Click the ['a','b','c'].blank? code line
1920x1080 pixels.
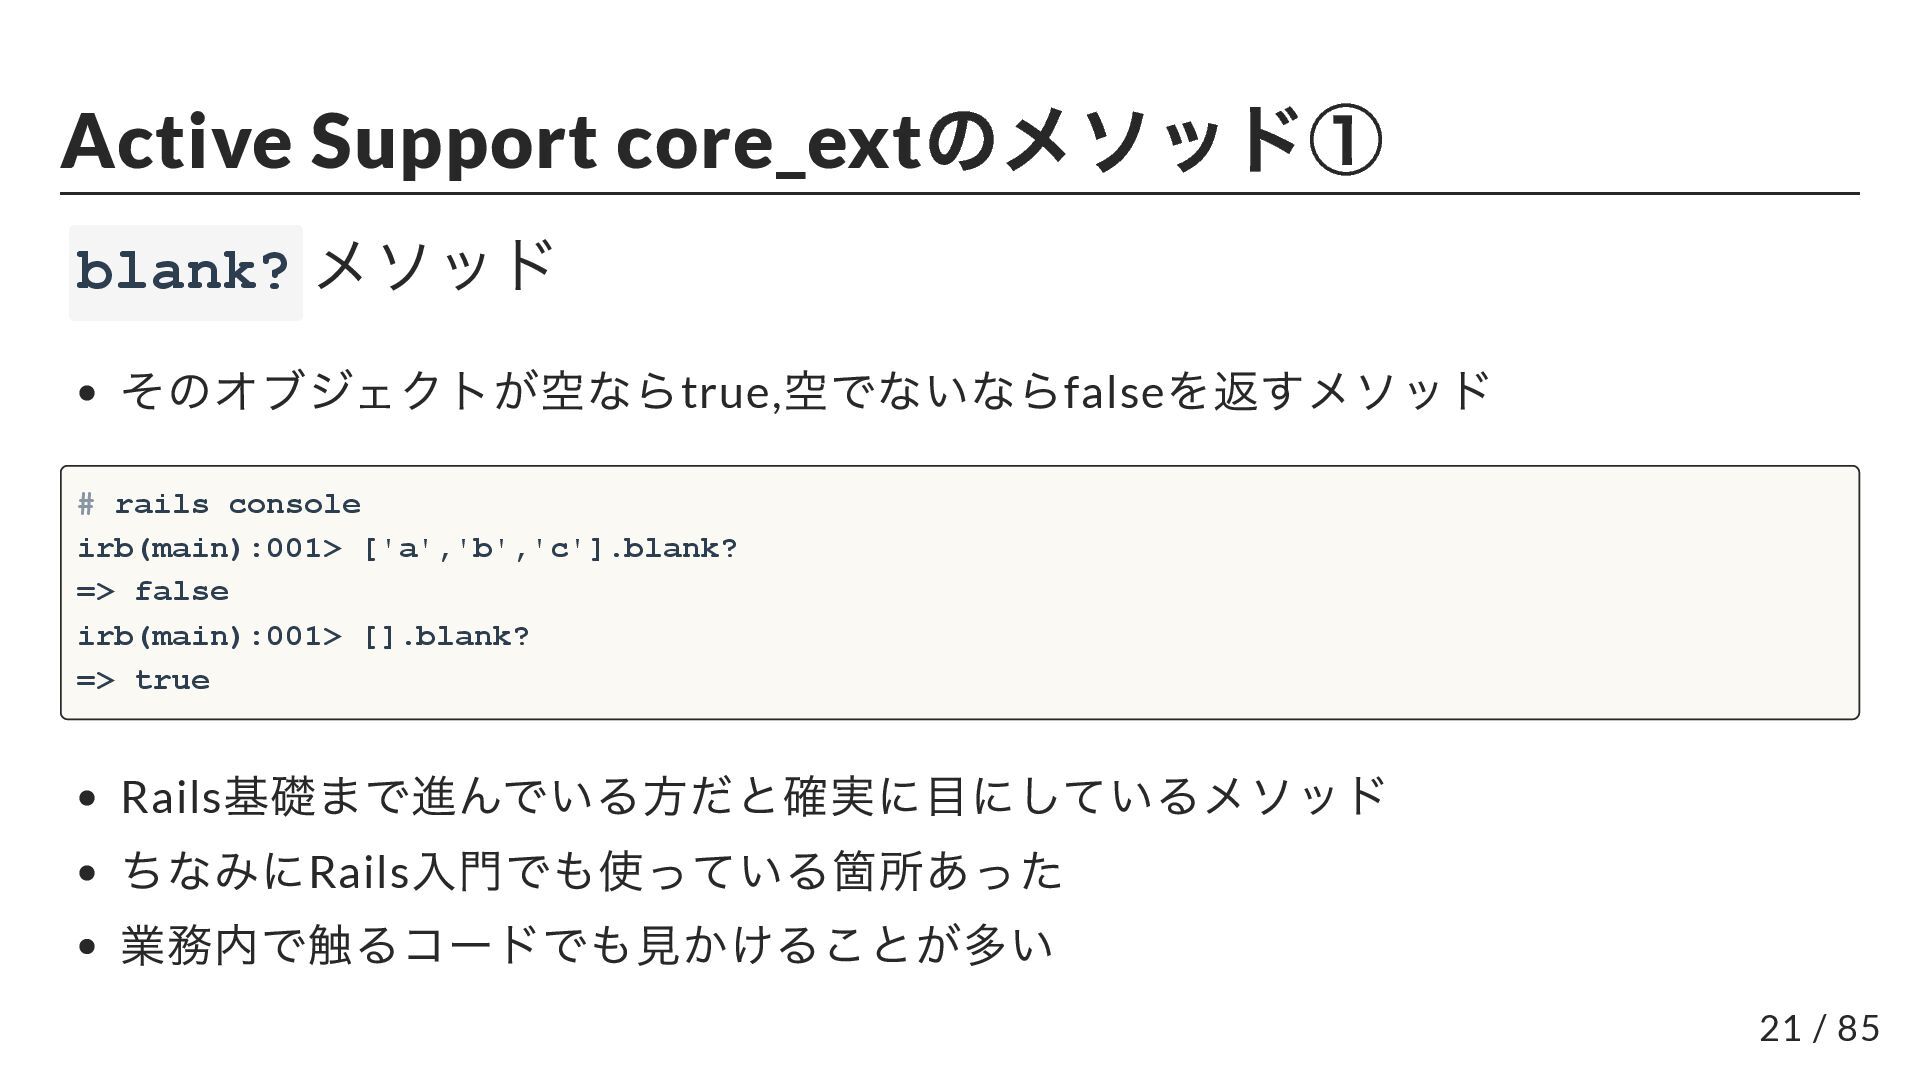pyautogui.click(x=407, y=548)
